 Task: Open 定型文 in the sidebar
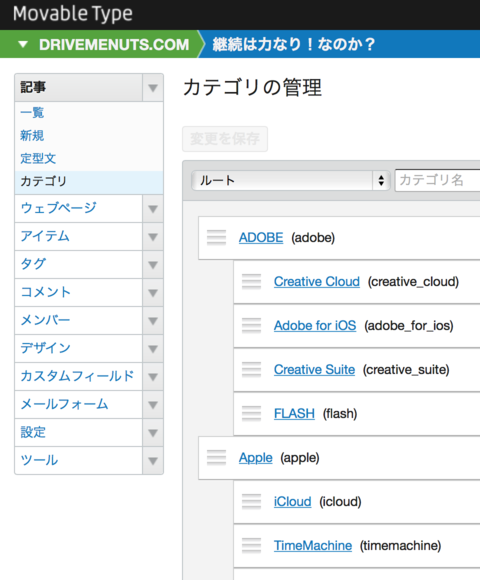click(38, 158)
